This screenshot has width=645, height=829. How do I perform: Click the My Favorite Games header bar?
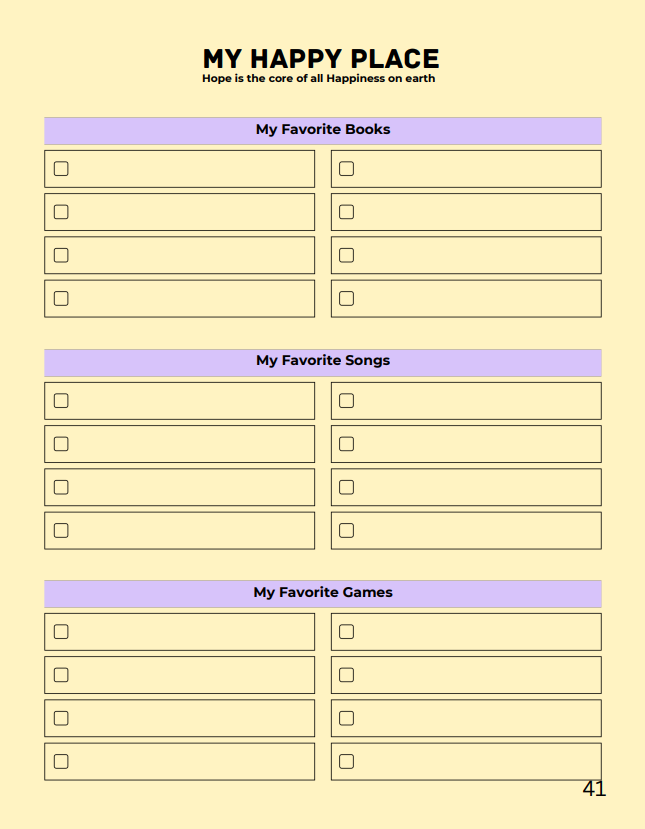tap(322, 593)
